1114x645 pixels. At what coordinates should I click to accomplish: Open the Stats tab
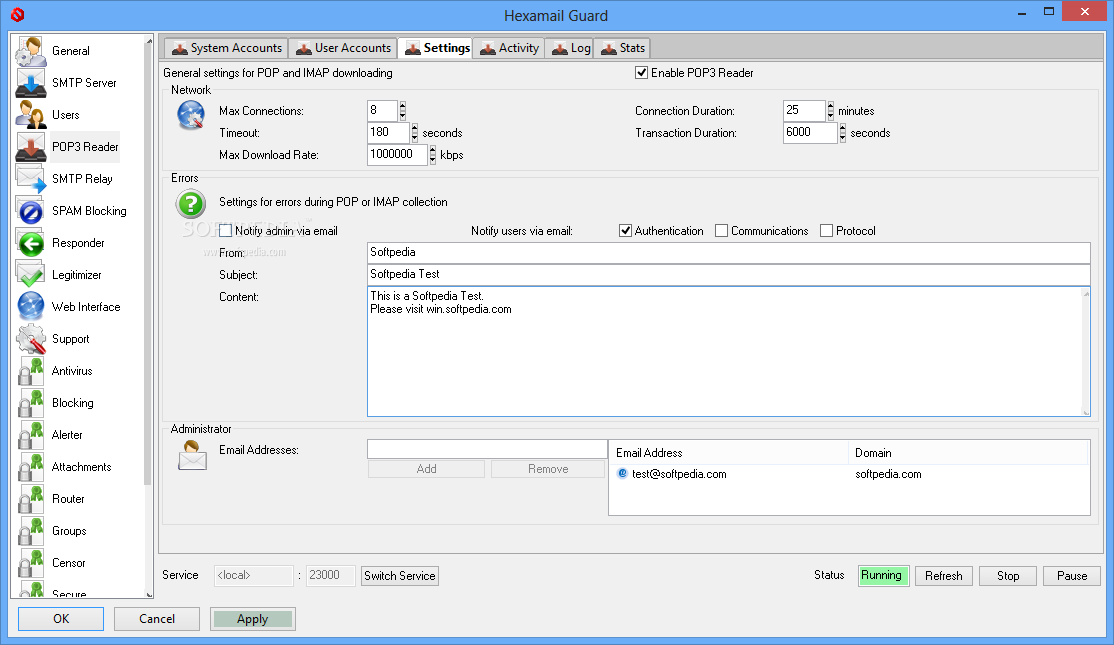click(622, 48)
